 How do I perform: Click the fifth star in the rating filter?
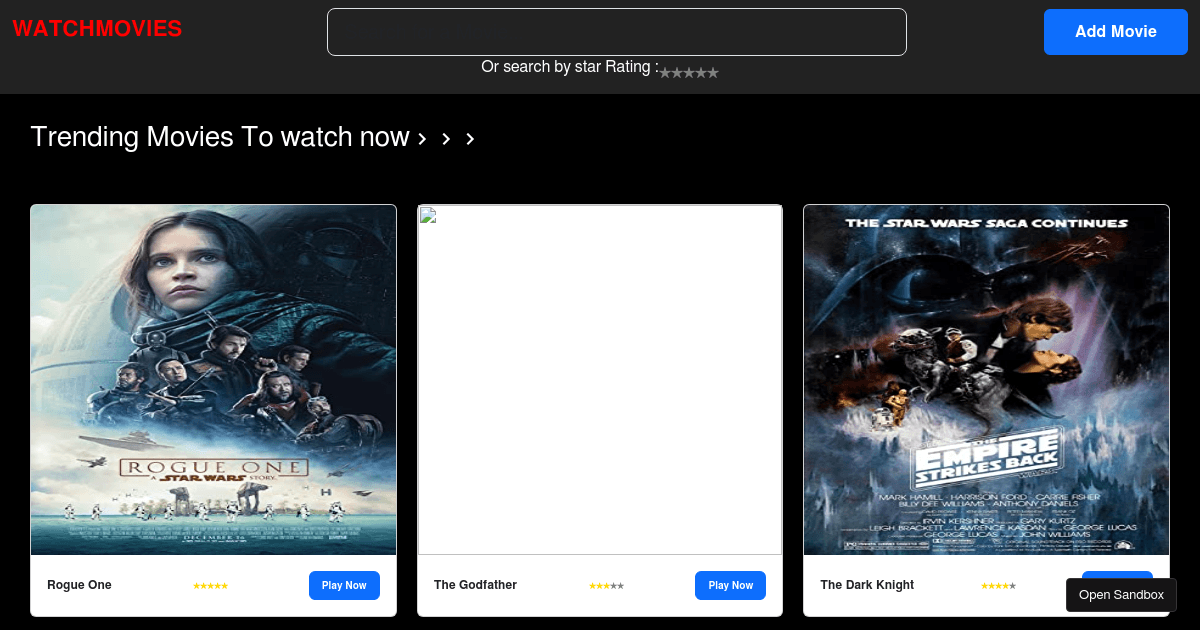click(x=712, y=72)
